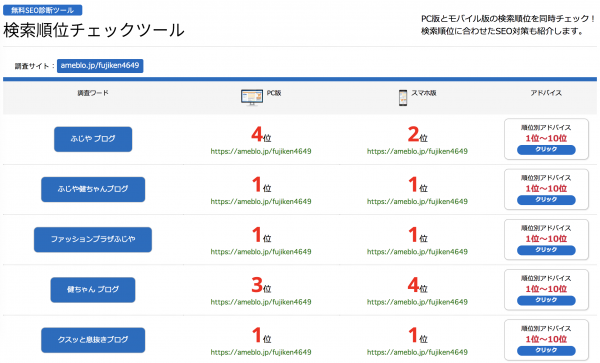Click the 1位 smartphone rank for ファッションプラザふじや

coord(418,235)
